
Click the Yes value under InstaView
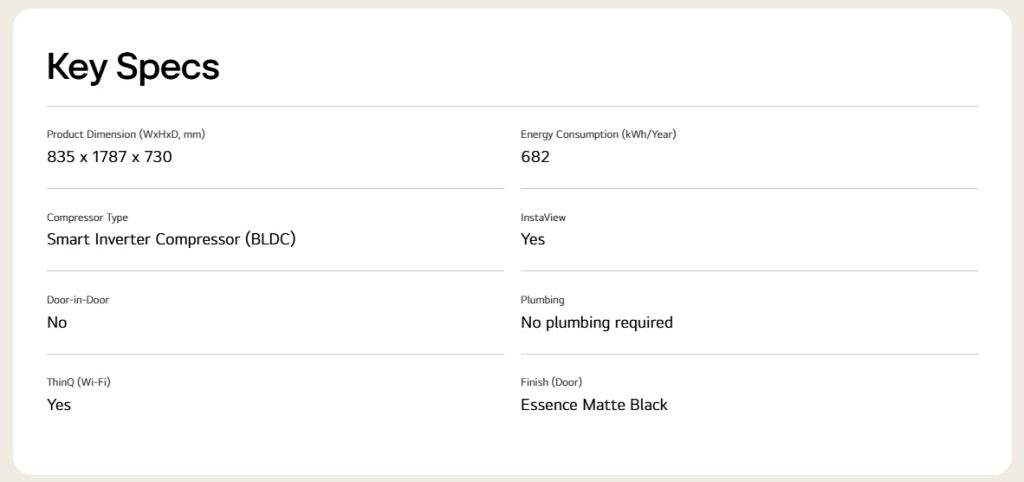tap(533, 239)
